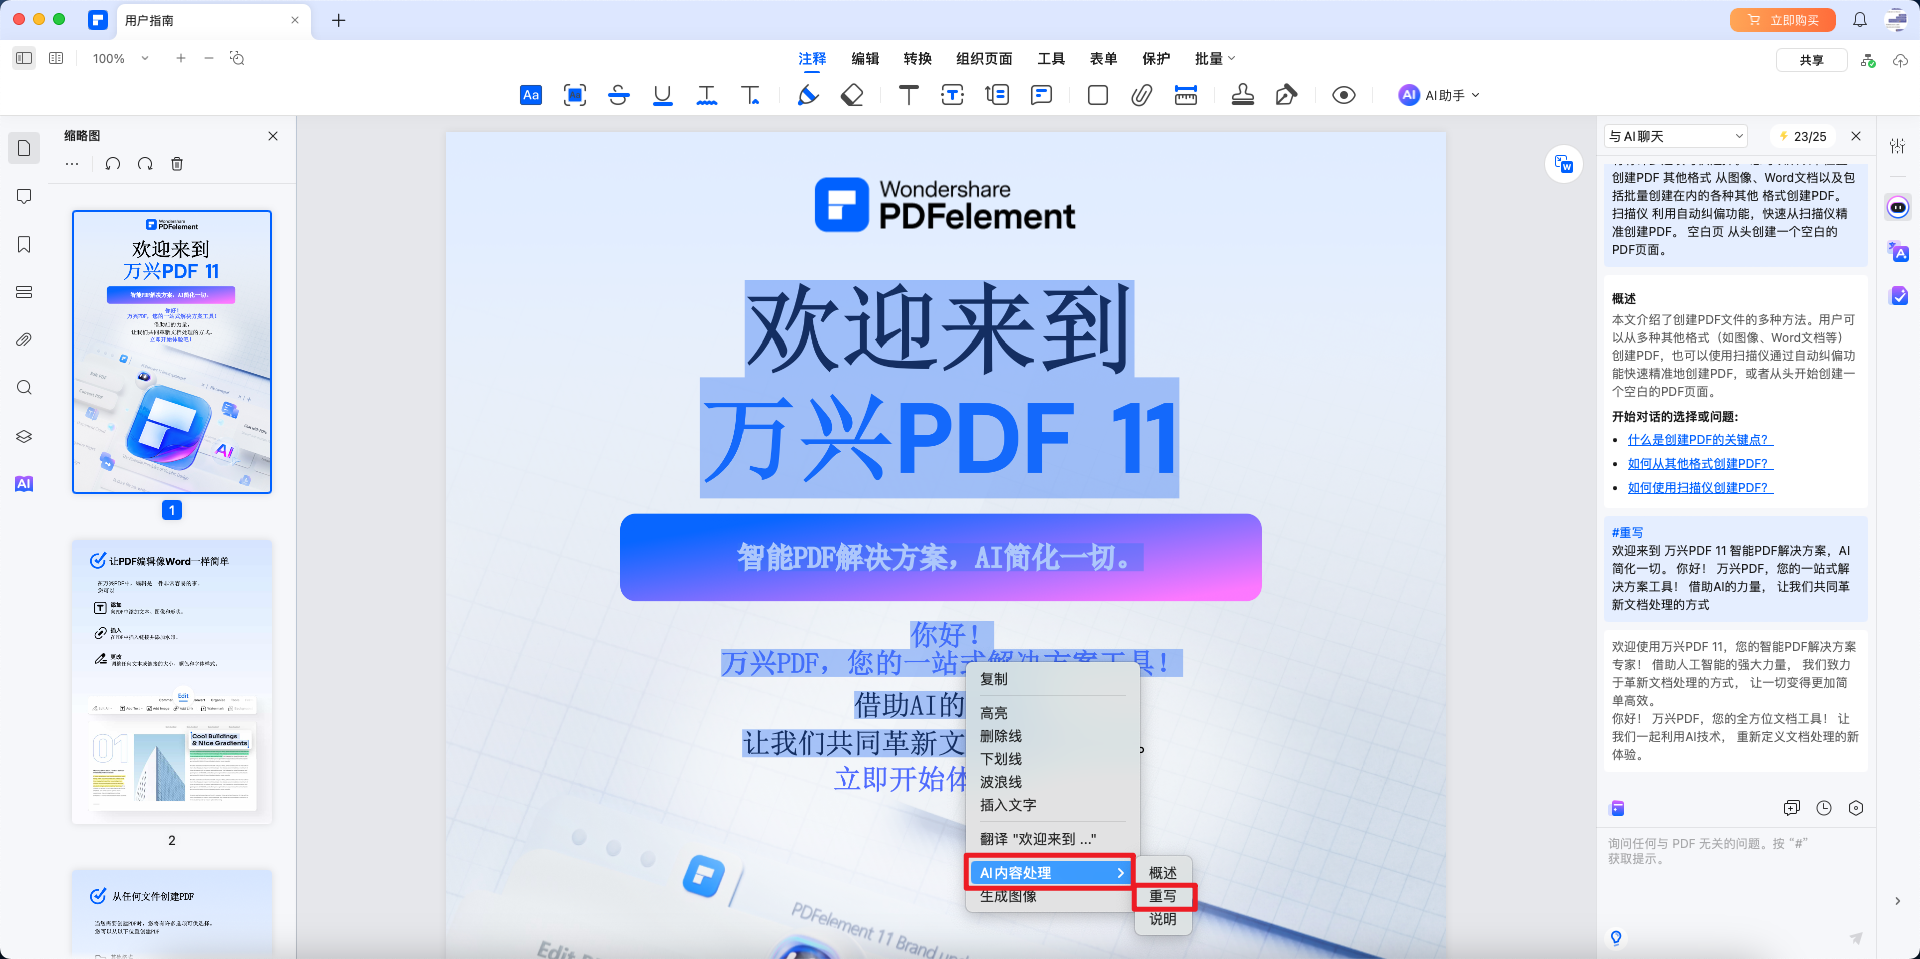Select the typewriter text tool

[x=909, y=95]
